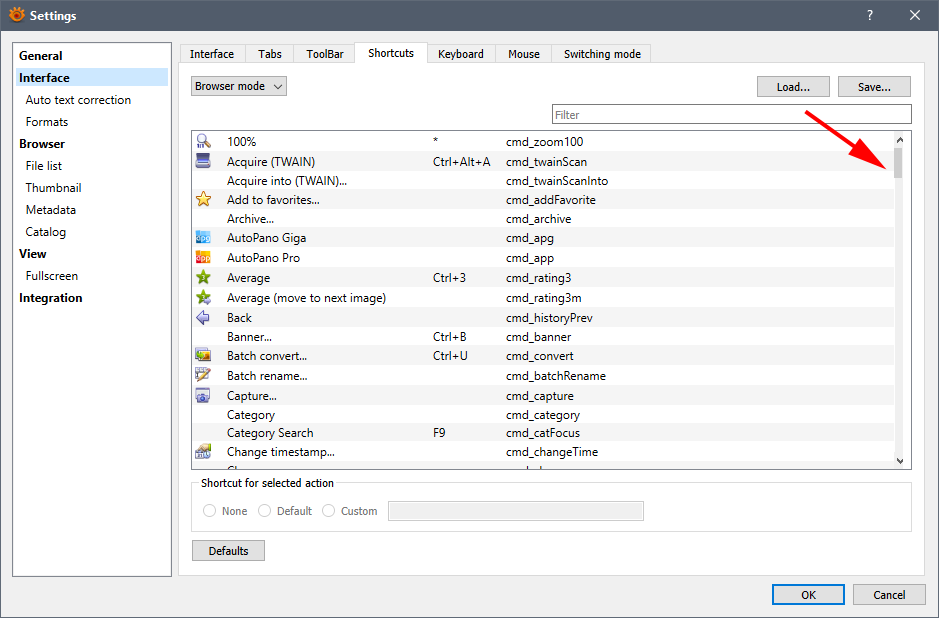Screen dimensions: 939x618
Task: Click the AutoPano Giga icon
Action: click(x=203, y=238)
